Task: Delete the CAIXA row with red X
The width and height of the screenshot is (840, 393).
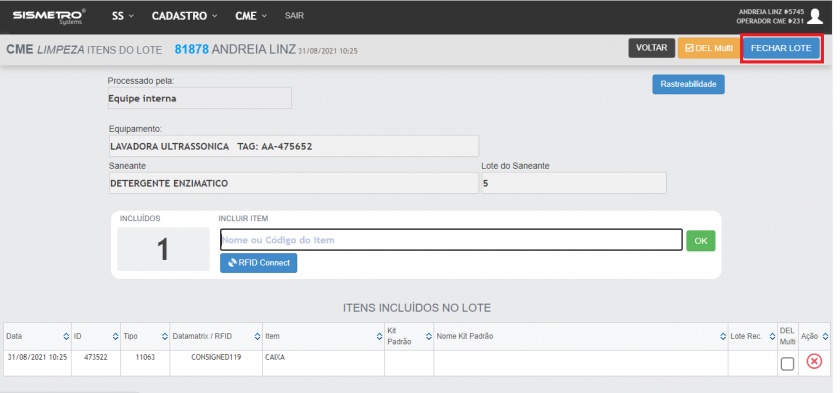Action: 814,362
